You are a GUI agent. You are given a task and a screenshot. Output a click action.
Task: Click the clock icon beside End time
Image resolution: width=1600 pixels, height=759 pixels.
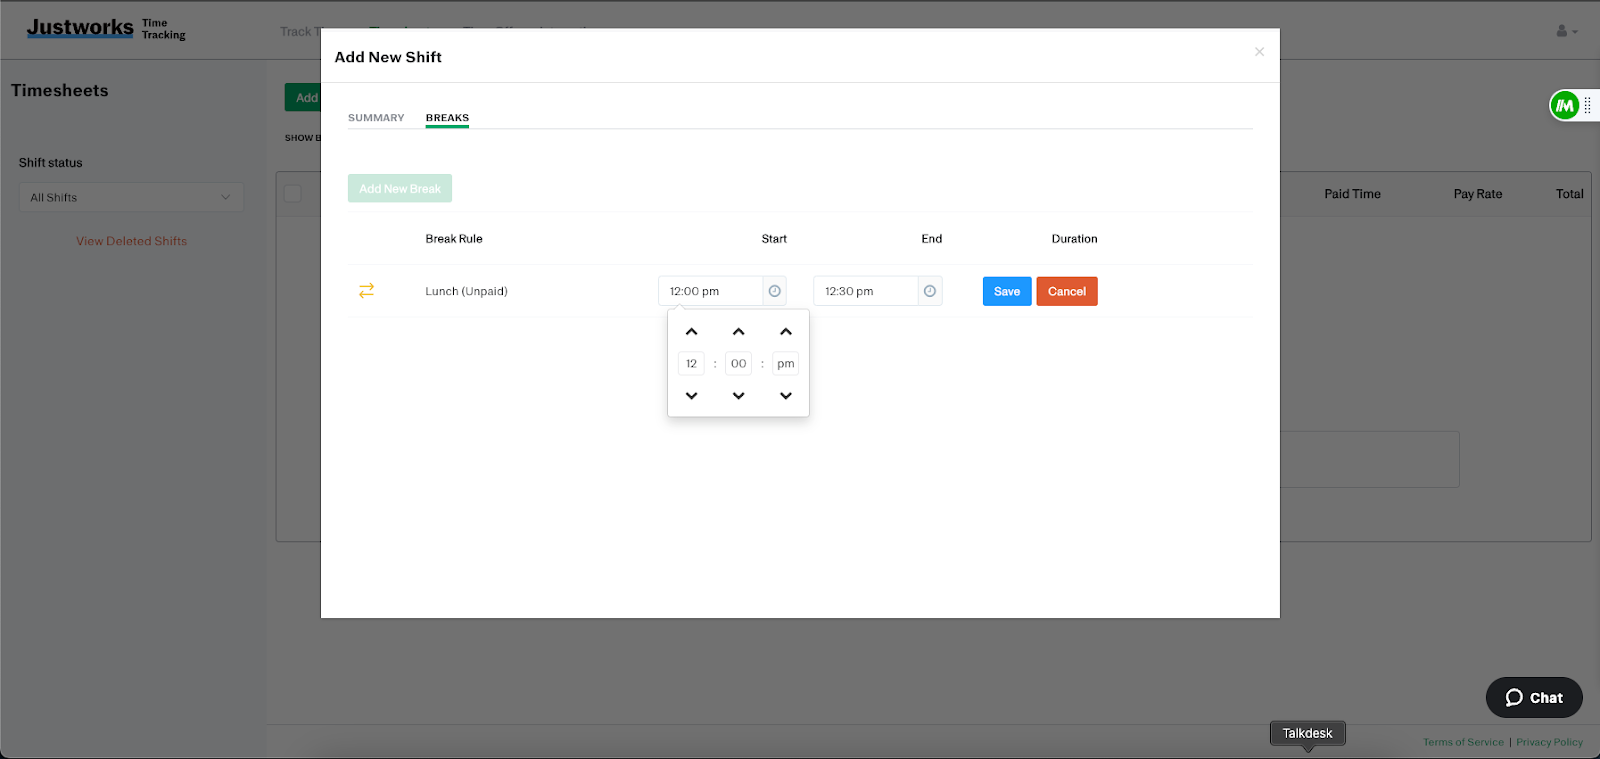pos(930,291)
